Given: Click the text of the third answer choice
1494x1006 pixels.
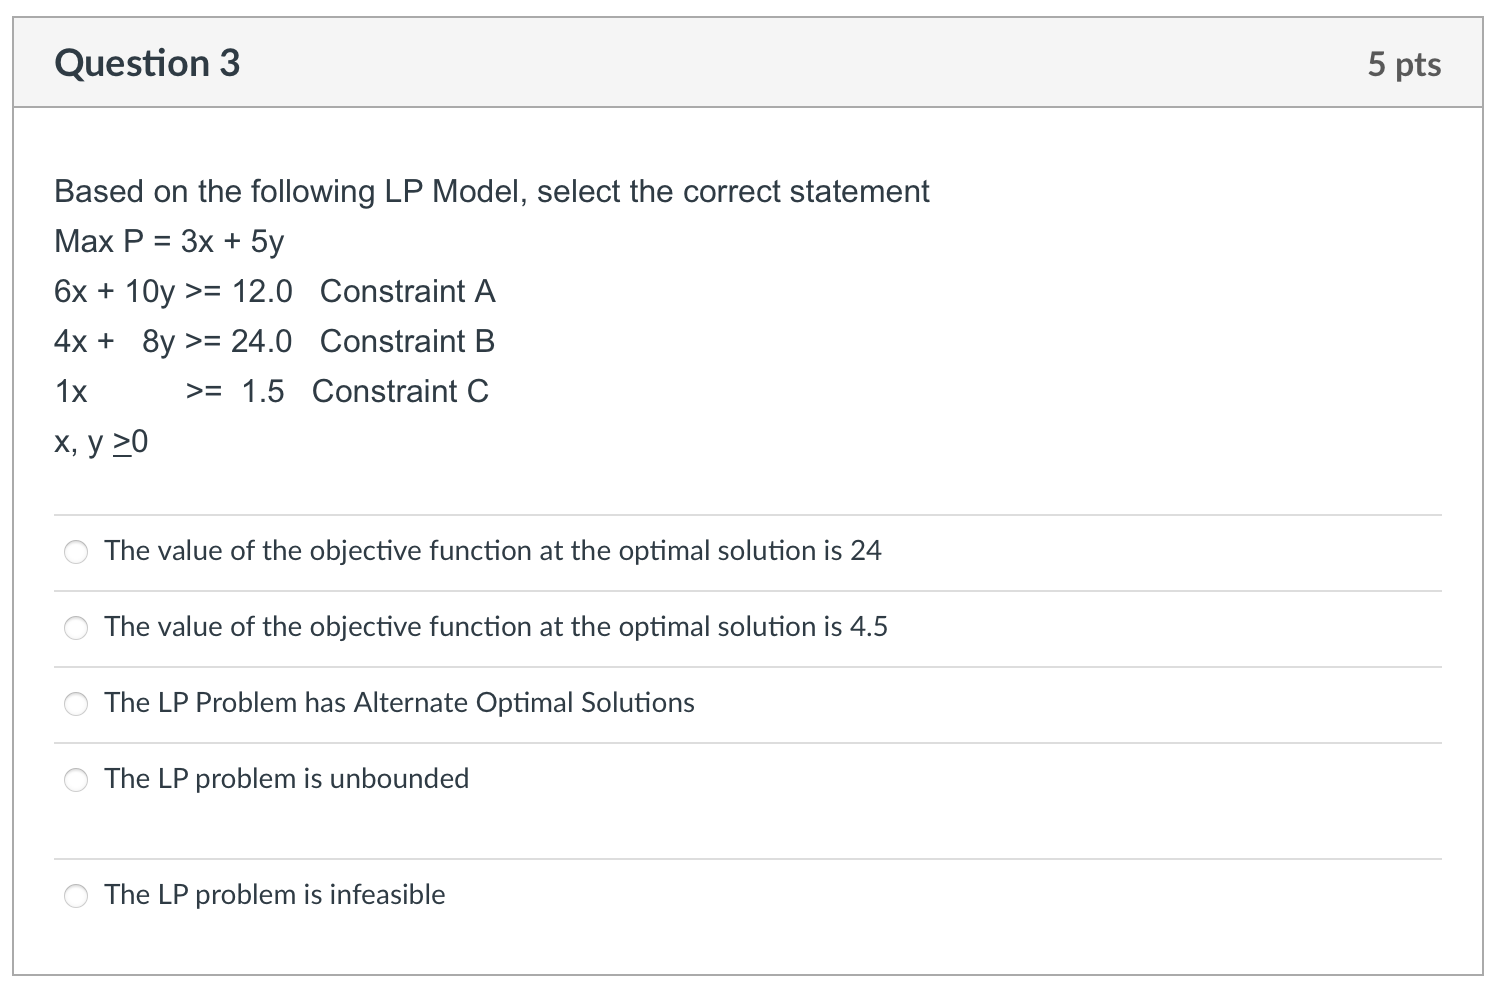Looking at the screenshot, I should 399,703.
